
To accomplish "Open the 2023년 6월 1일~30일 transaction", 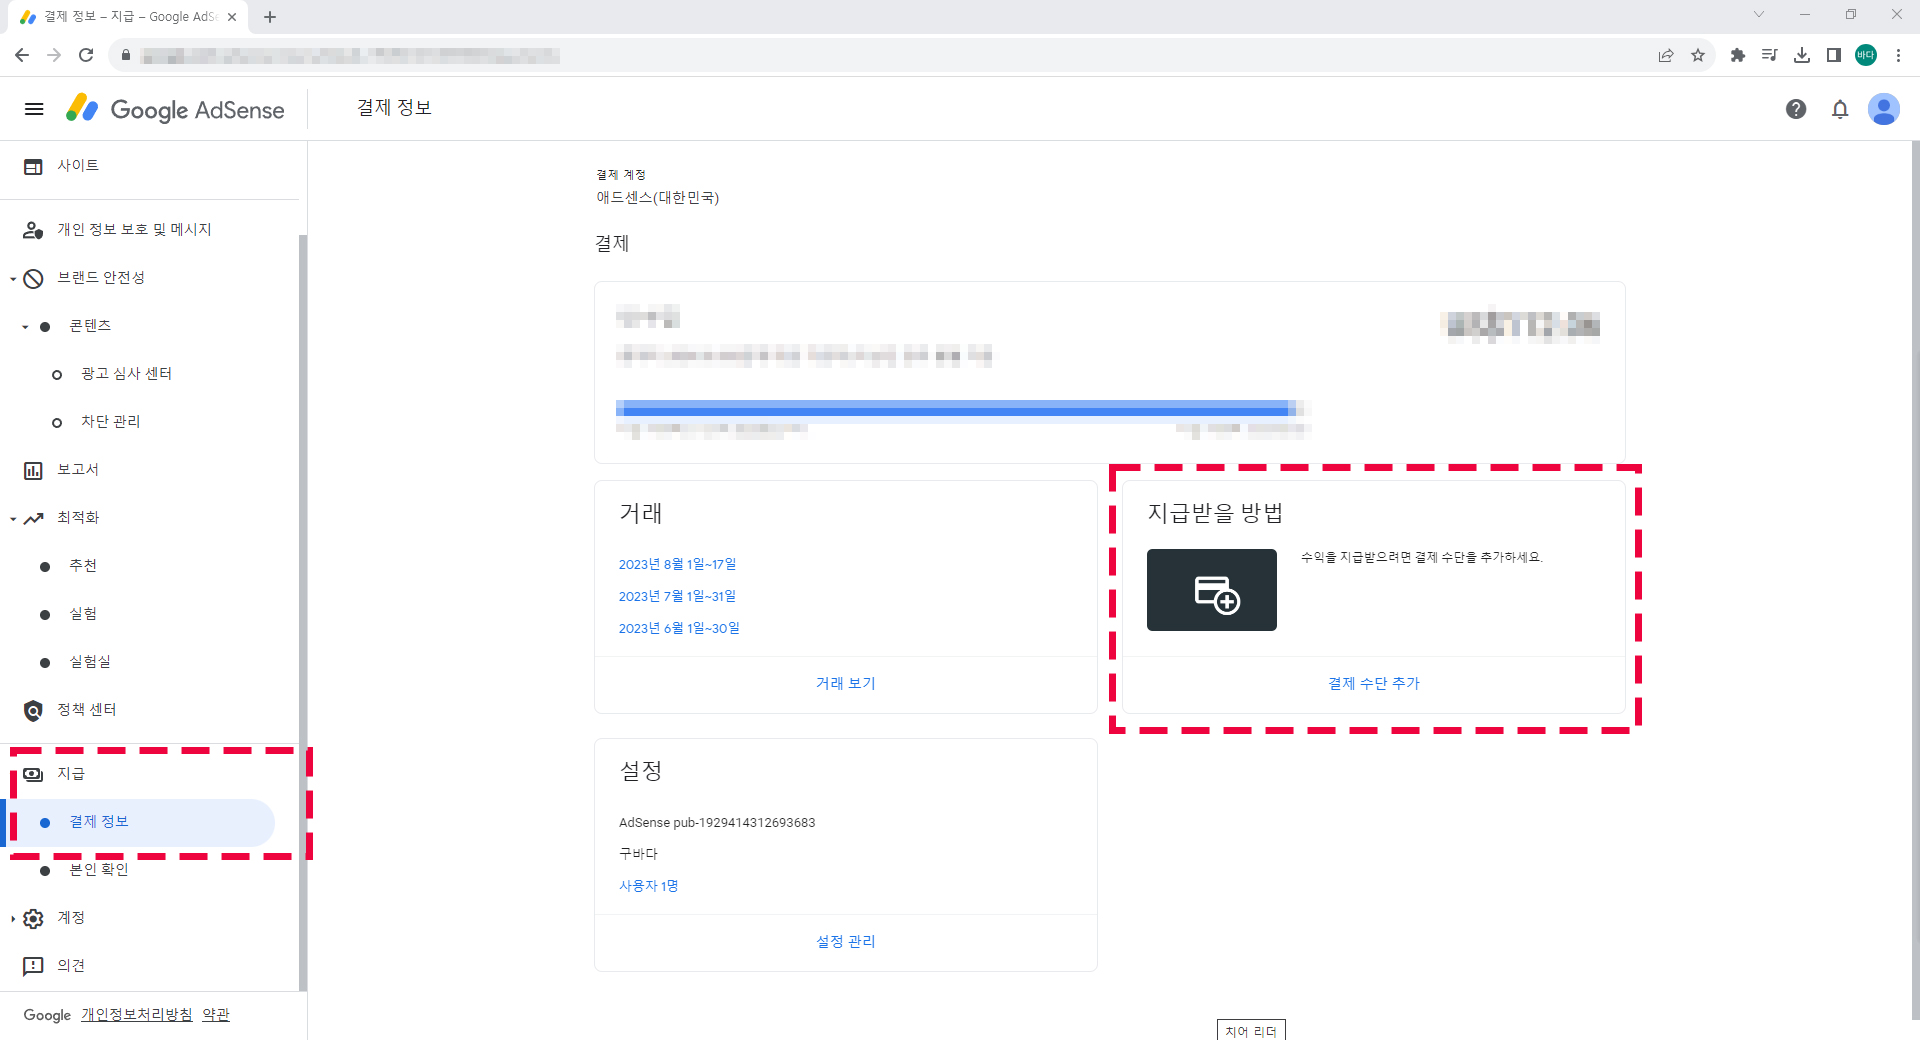I will 679,628.
